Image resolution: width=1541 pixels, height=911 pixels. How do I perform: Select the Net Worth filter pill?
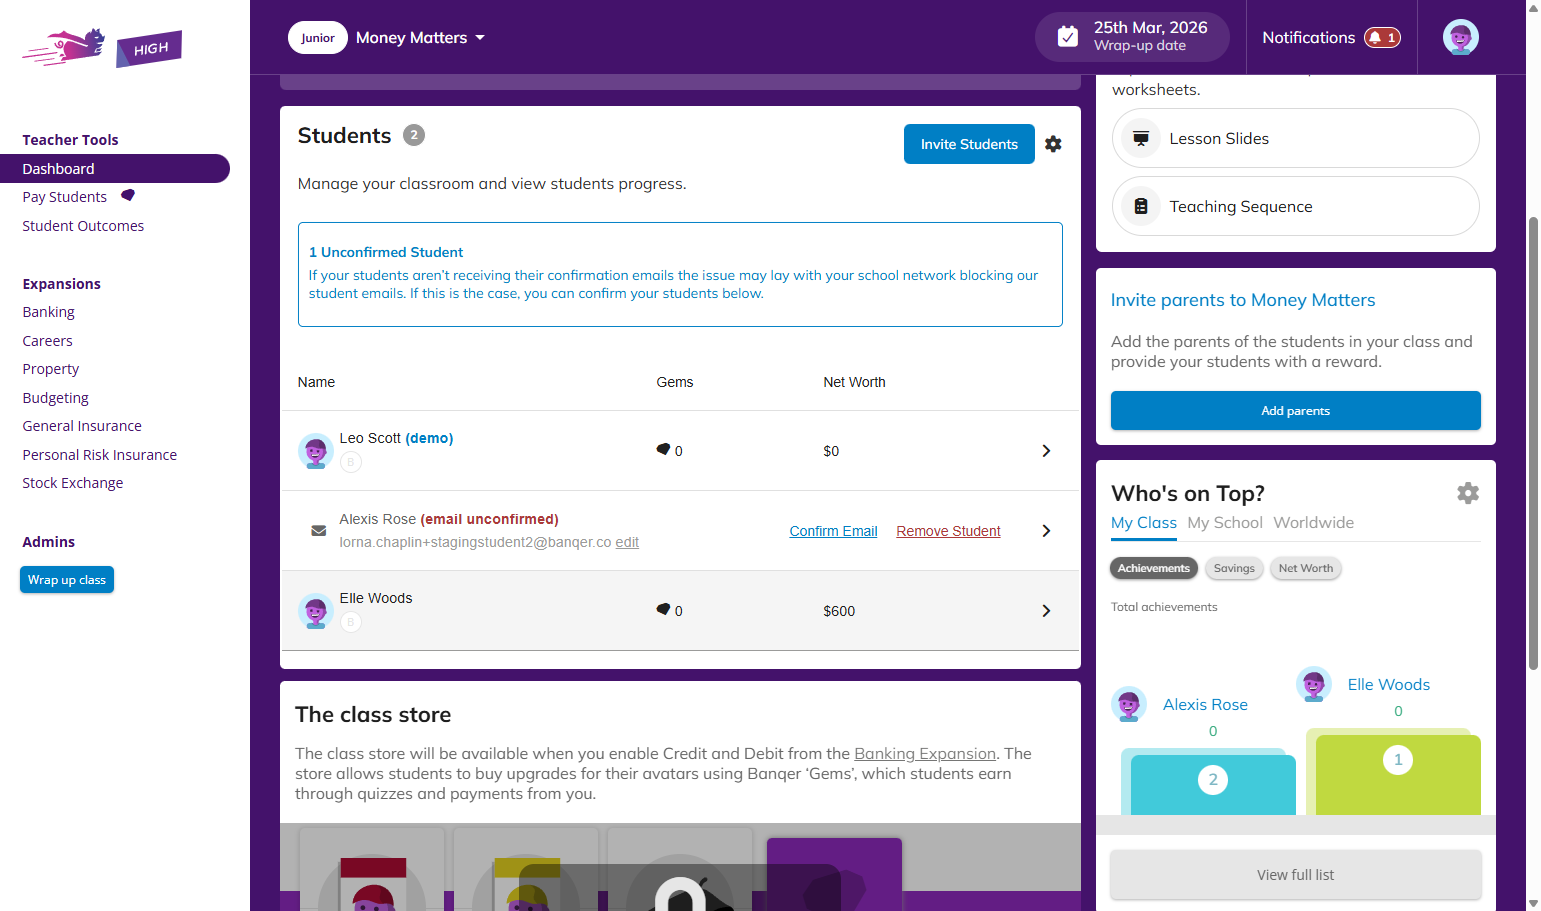click(x=1306, y=568)
